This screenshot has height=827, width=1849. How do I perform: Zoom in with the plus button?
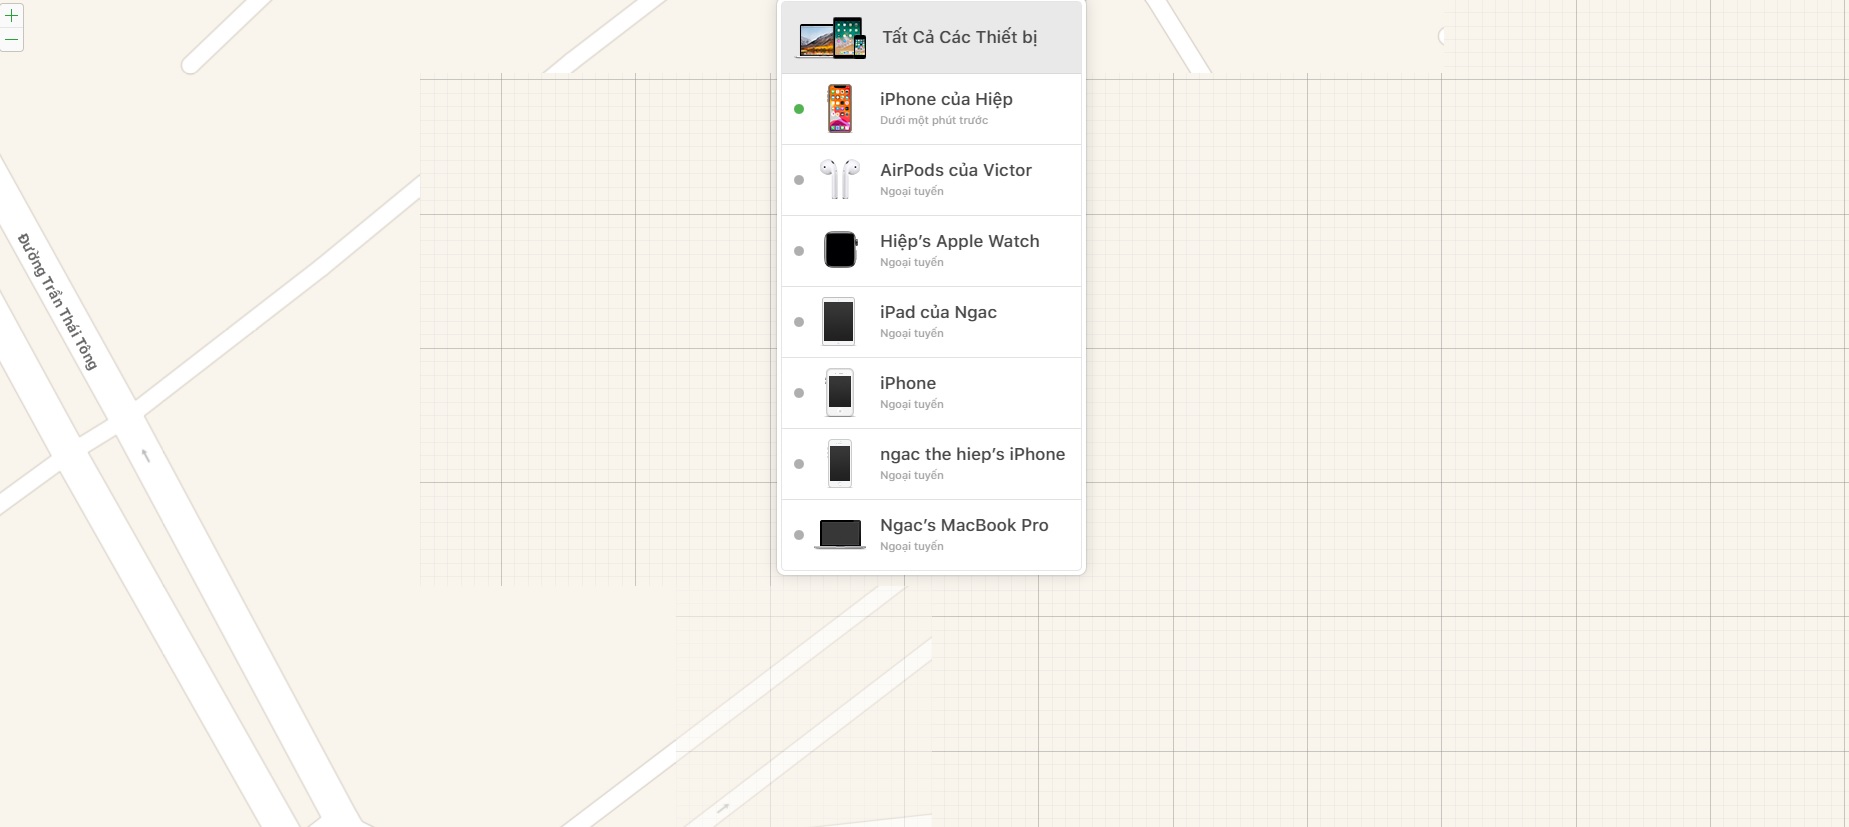[11, 15]
